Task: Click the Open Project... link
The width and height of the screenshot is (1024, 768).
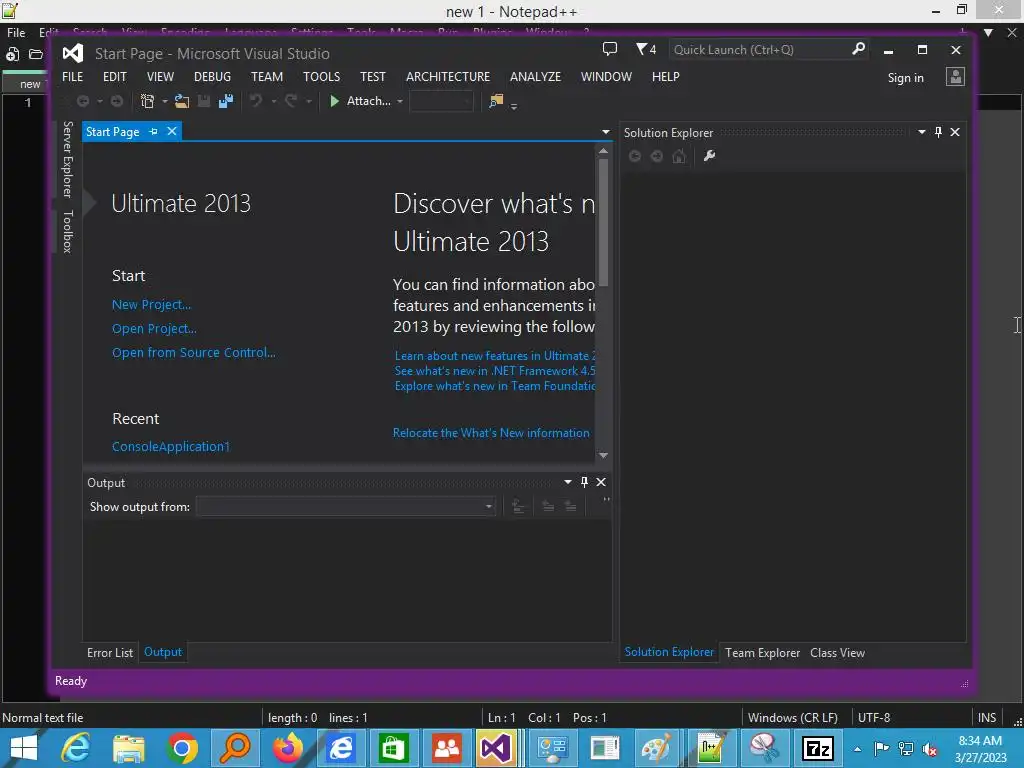Action: [x=154, y=328]
